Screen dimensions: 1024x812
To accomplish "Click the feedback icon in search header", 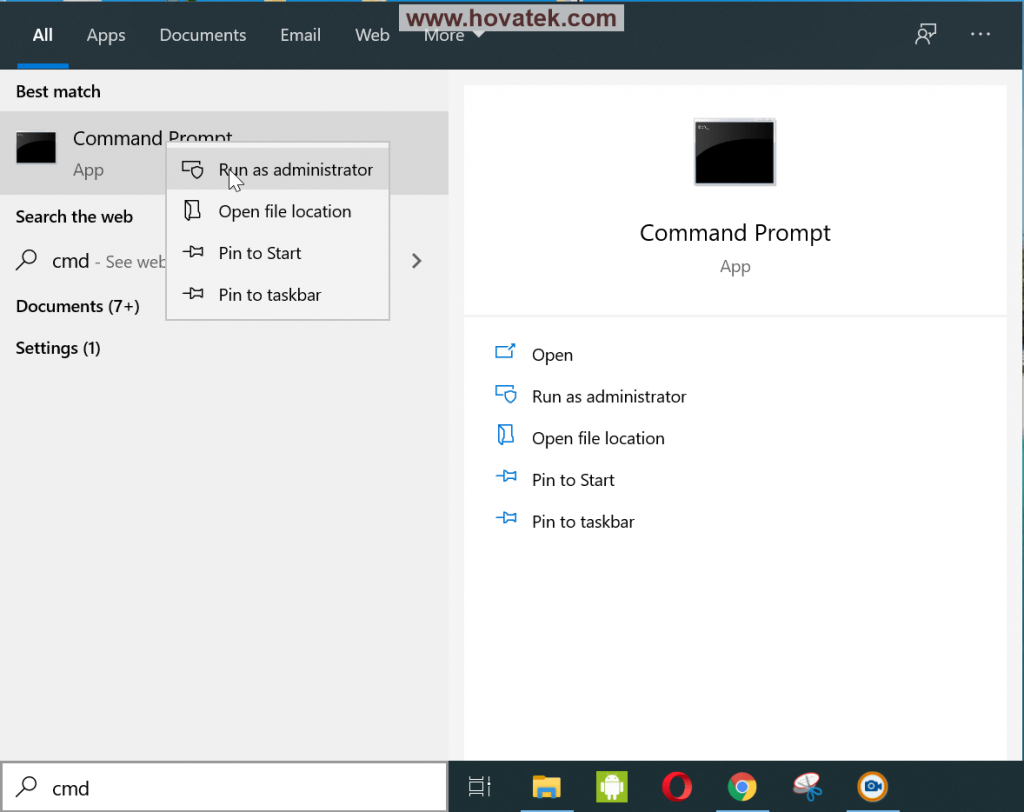I will click(925, 35).
